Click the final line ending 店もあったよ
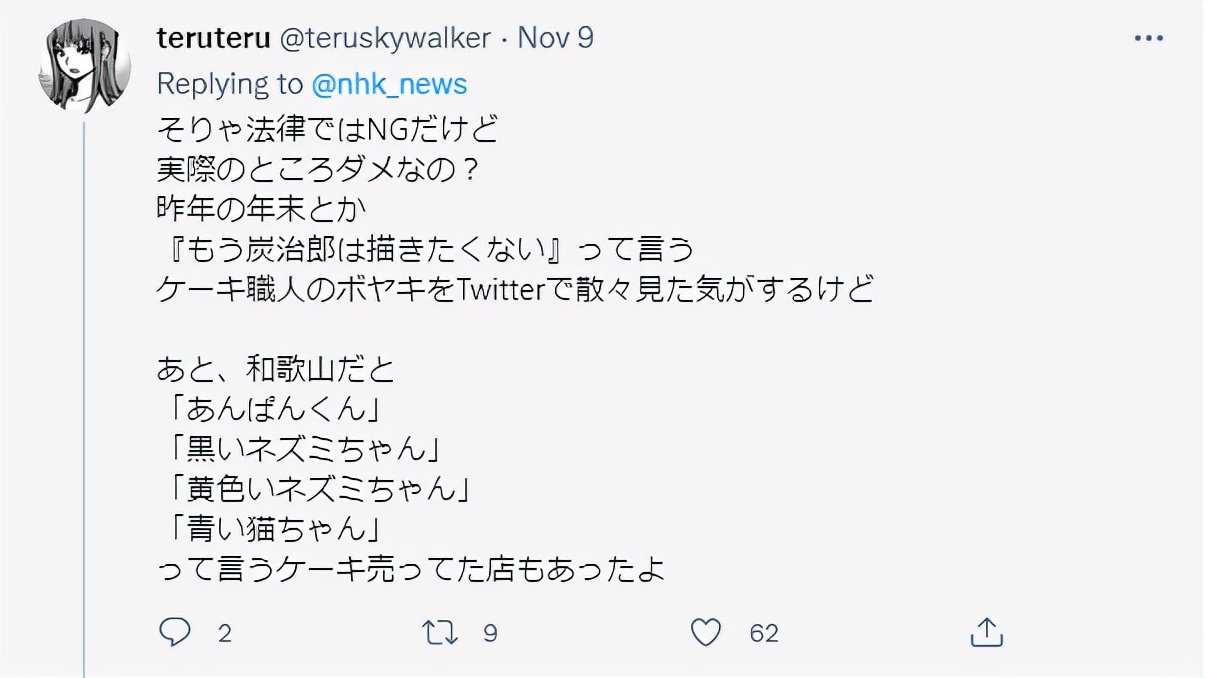 click(x=410, y=570)
